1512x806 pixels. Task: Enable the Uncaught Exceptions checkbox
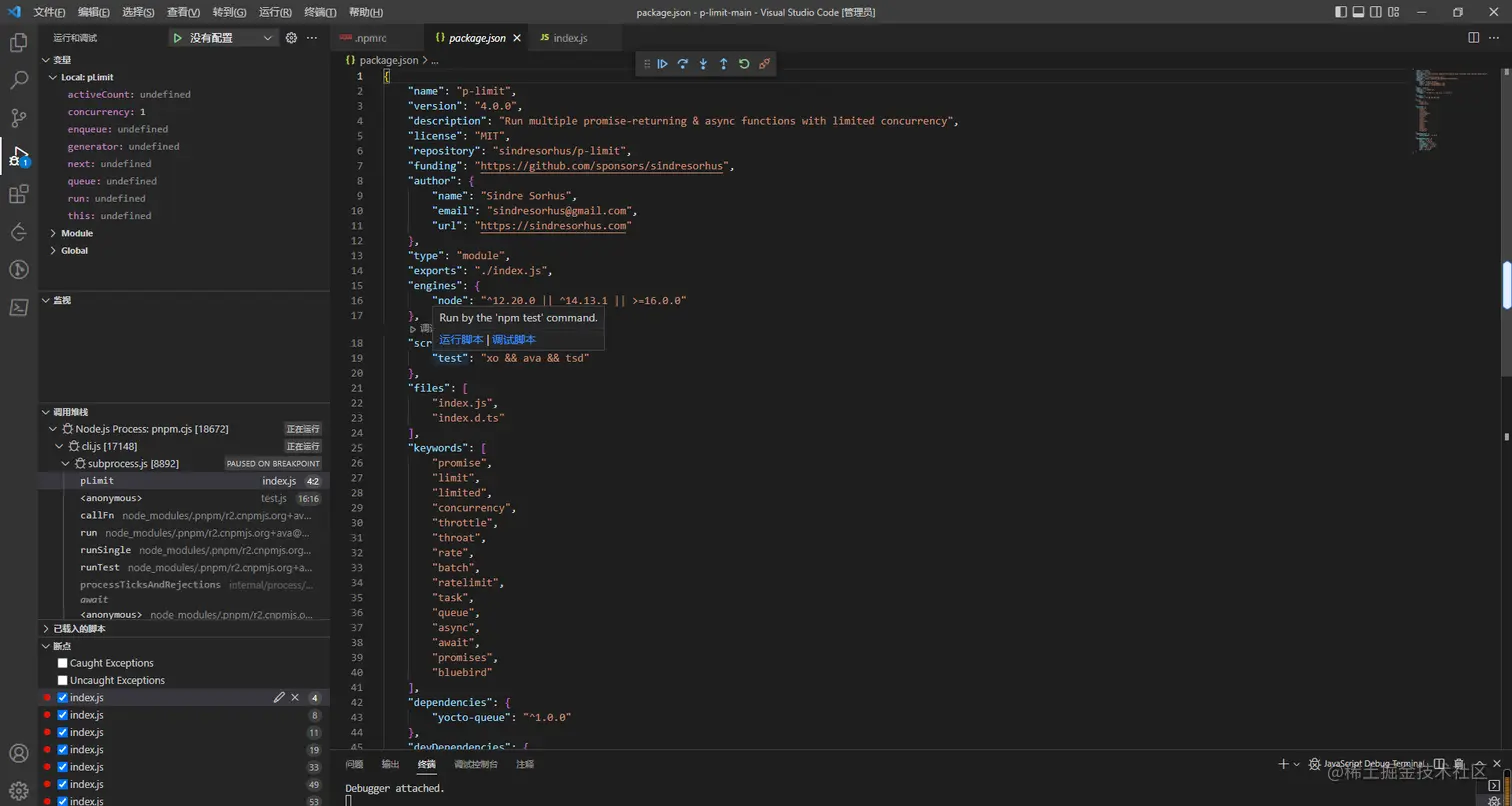point(63,681)
